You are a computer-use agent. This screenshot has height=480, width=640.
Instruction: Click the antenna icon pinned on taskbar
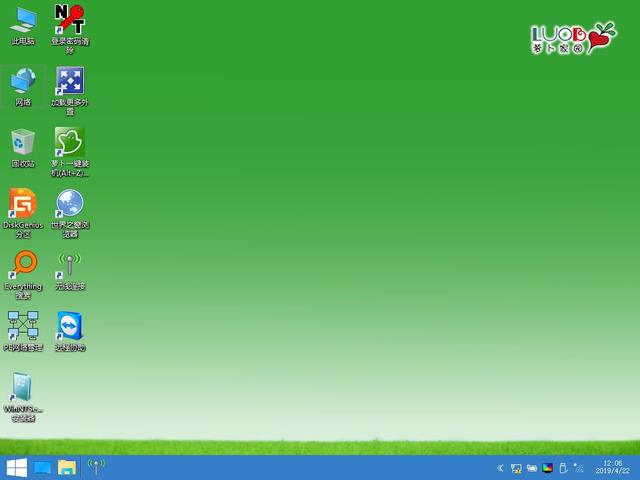click(96, 467)
